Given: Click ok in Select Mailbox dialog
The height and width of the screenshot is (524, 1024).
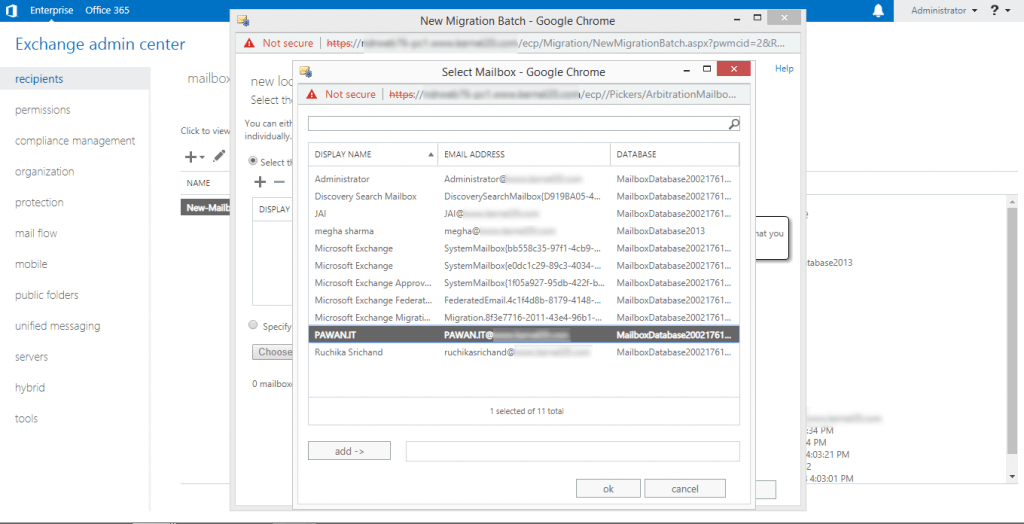Looking at the screenshot, I should click(608, 489).
